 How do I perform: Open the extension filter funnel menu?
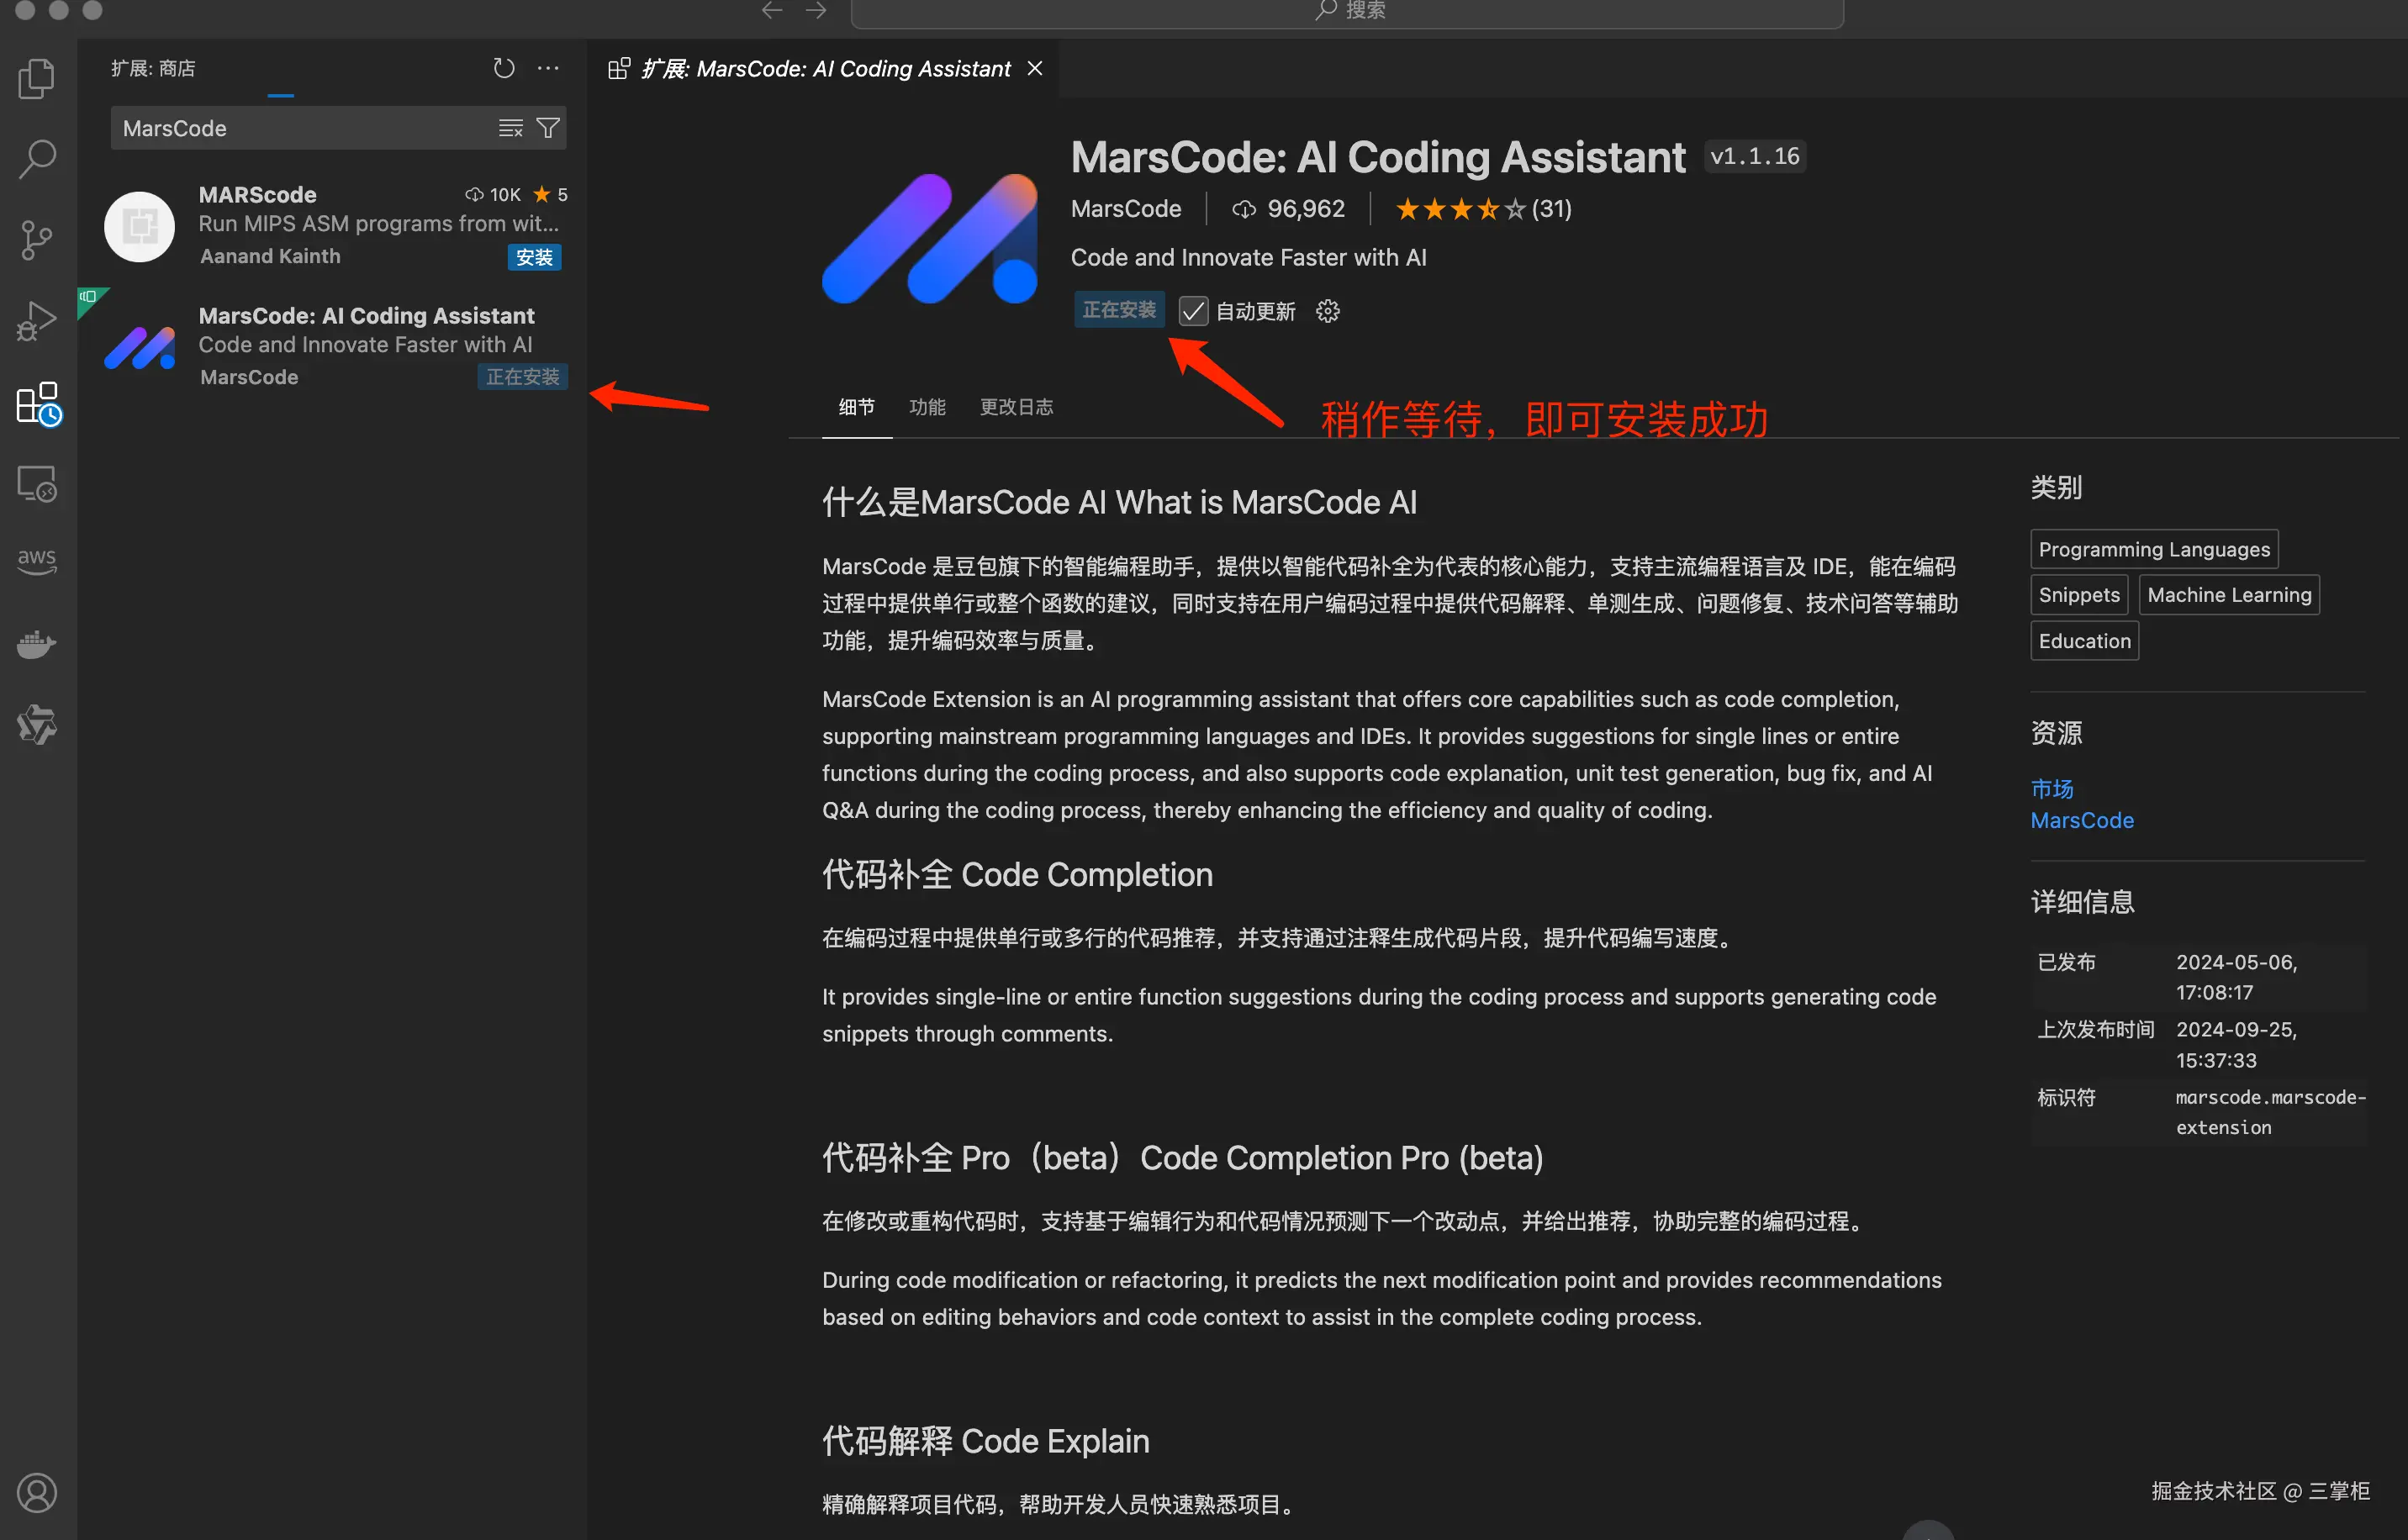pyautogui.click(x=548, y=128)
